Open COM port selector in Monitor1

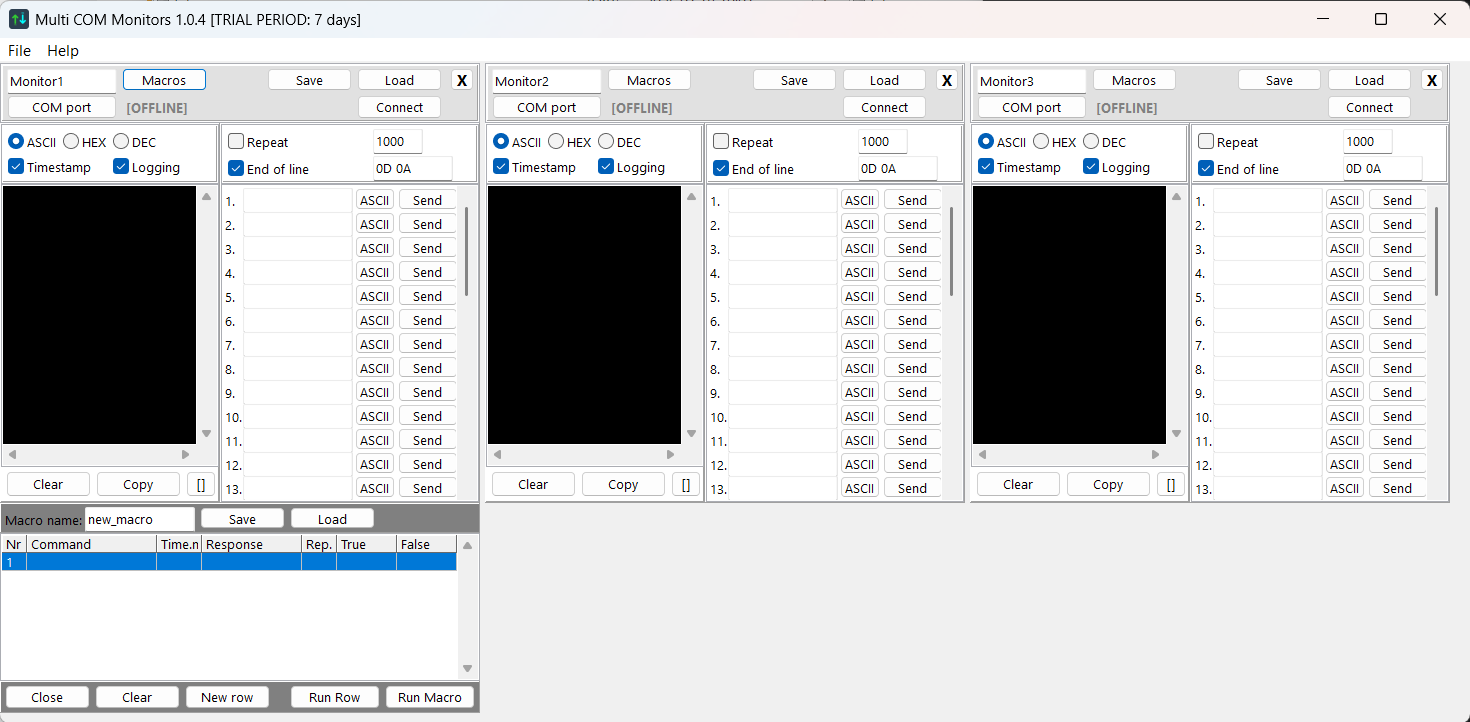62,108
